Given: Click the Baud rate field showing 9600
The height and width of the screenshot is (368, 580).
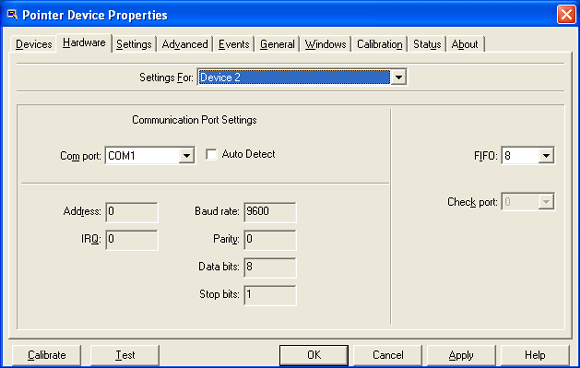Looking at the screenshot, I should click(270, 212).
